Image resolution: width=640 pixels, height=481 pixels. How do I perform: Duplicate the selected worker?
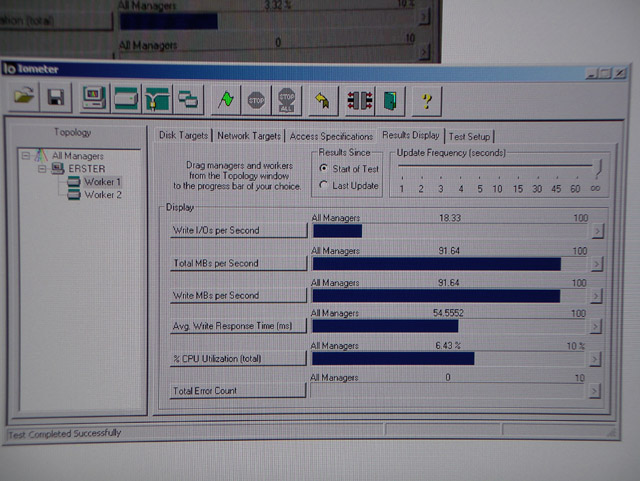coord(188,99)
